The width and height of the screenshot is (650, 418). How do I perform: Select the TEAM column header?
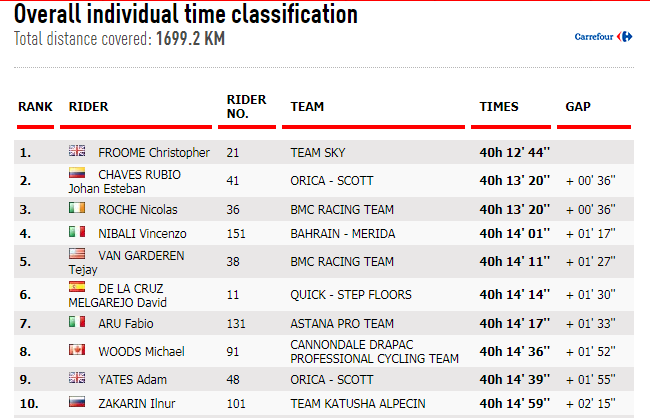pyautogui.click(x=307, y=107)
